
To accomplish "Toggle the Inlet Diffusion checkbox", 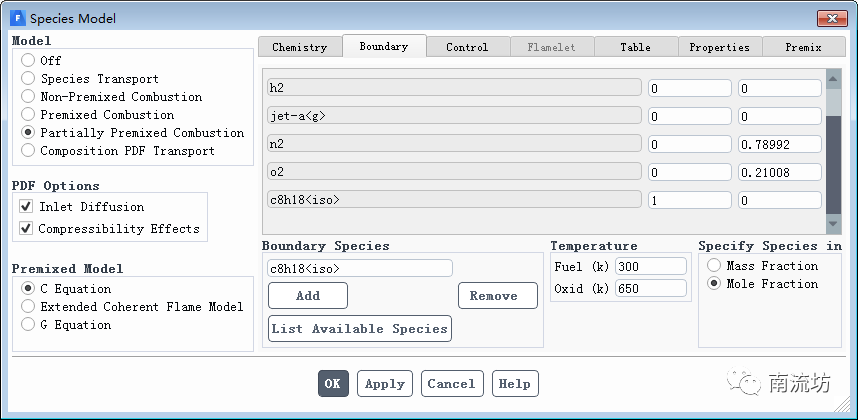I will (26, 207).
